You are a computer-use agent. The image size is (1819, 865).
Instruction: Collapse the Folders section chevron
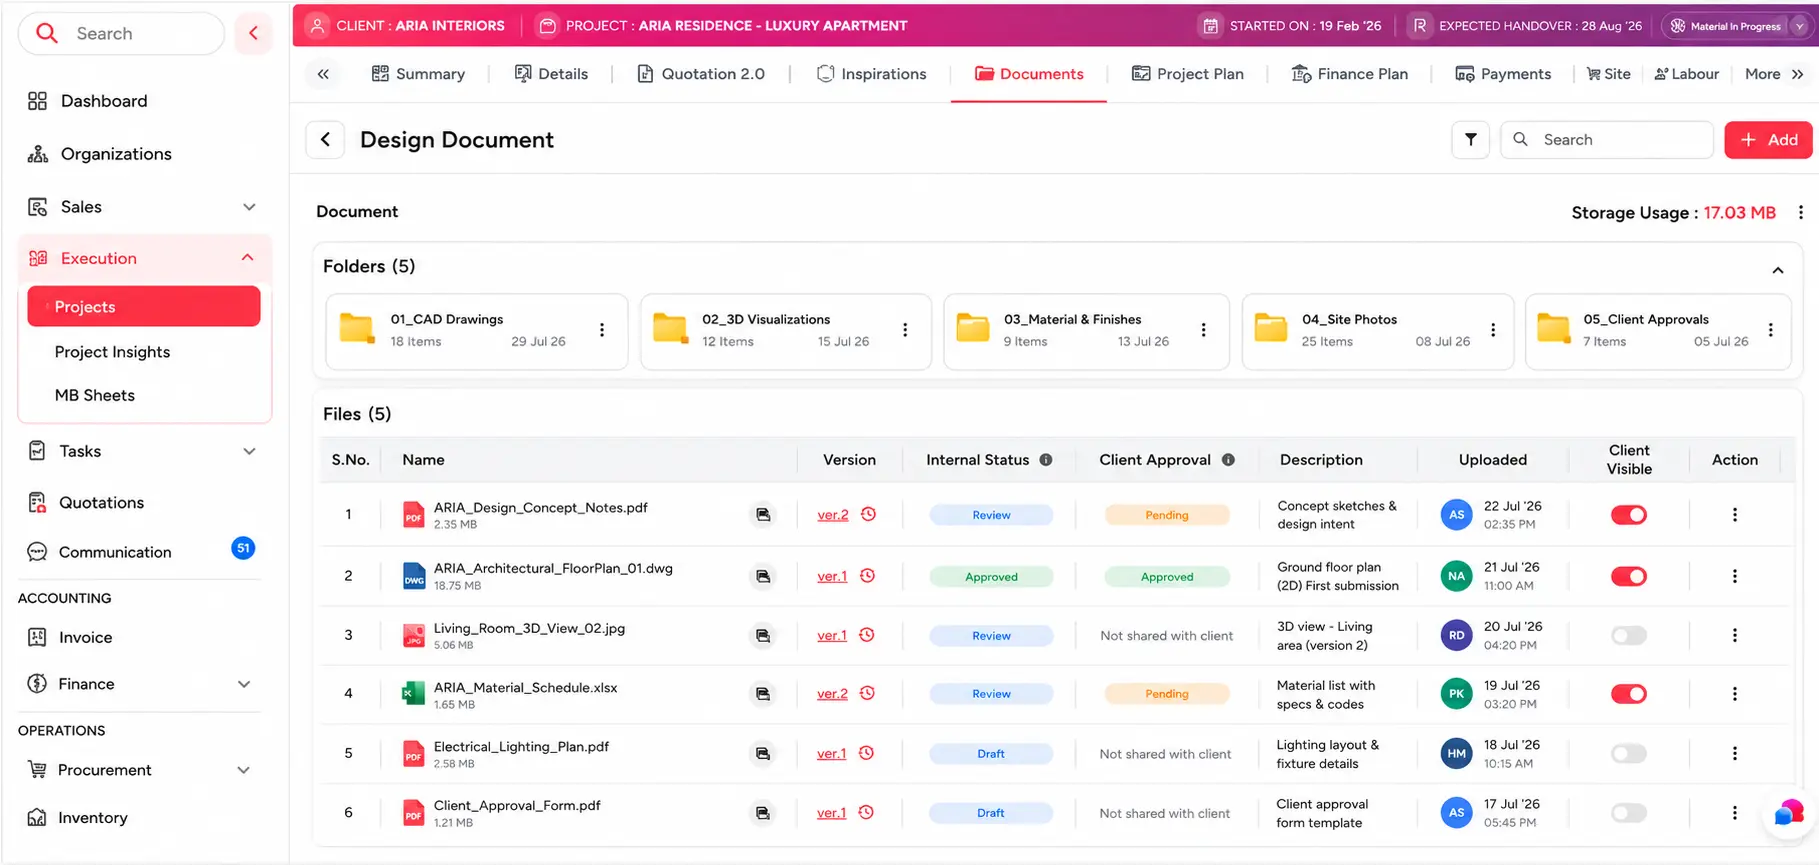click(x=1777, y=270)
